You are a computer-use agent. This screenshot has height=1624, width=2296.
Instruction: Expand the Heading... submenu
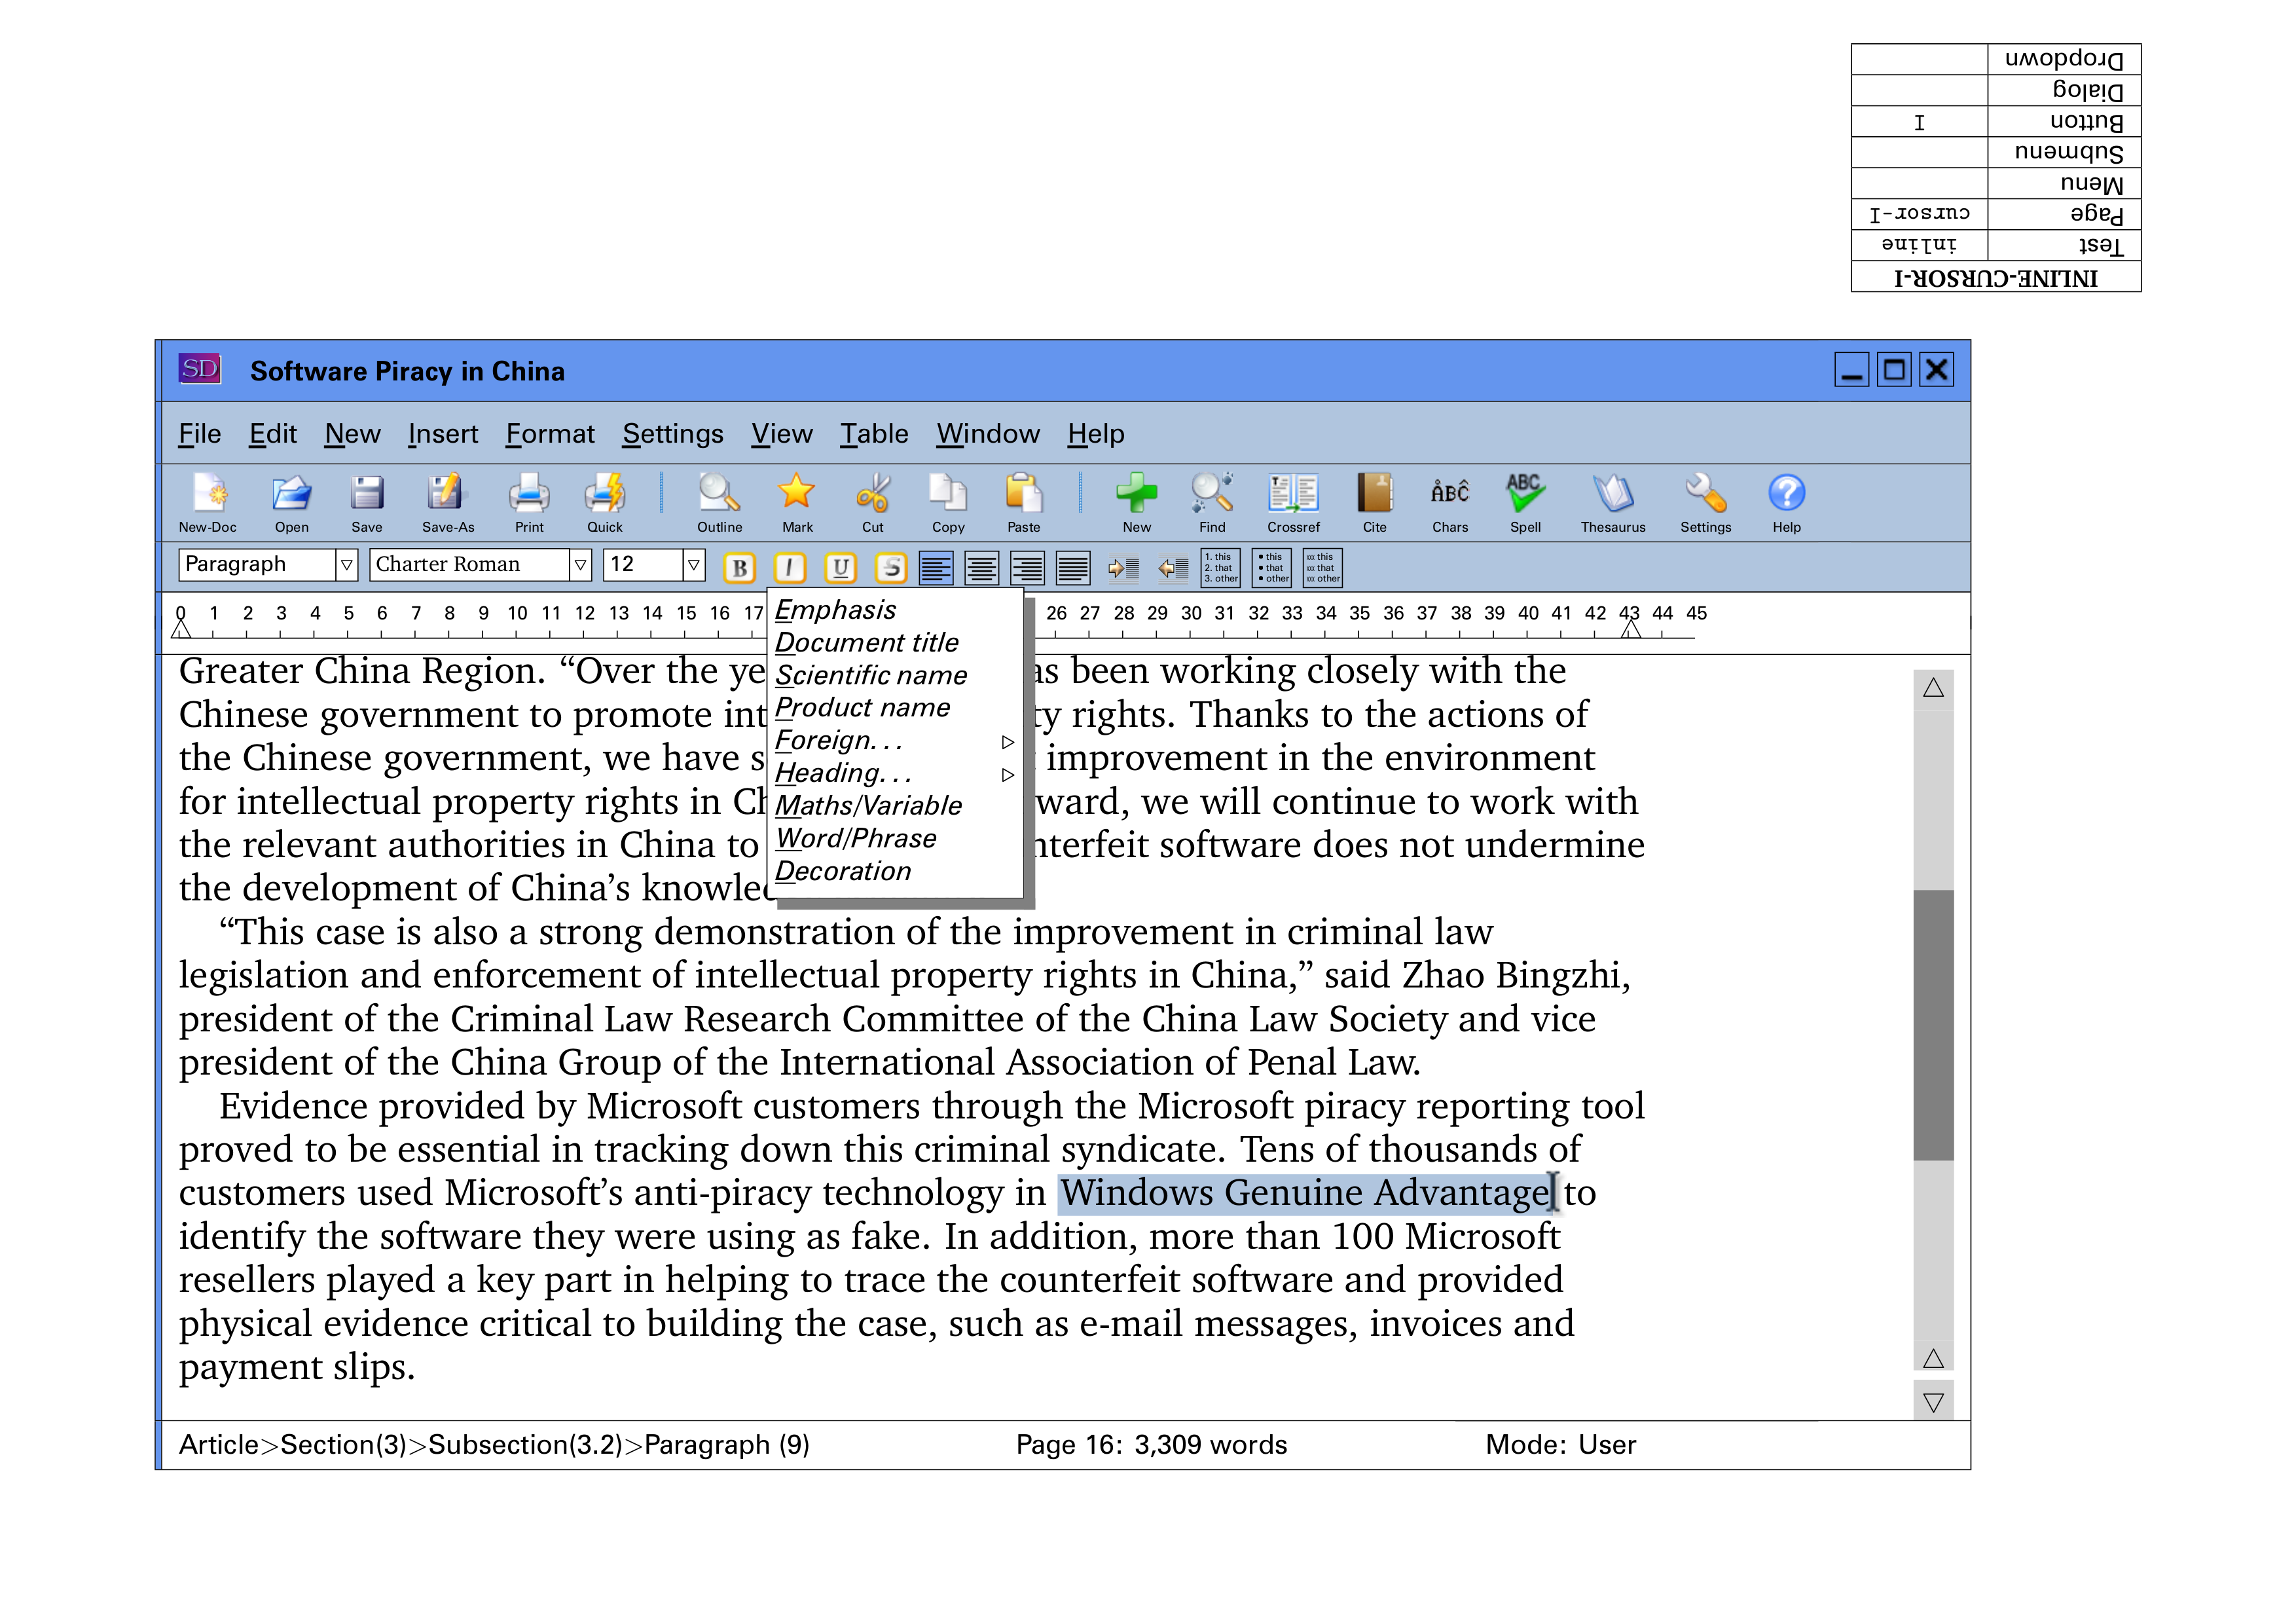point(896,774)
